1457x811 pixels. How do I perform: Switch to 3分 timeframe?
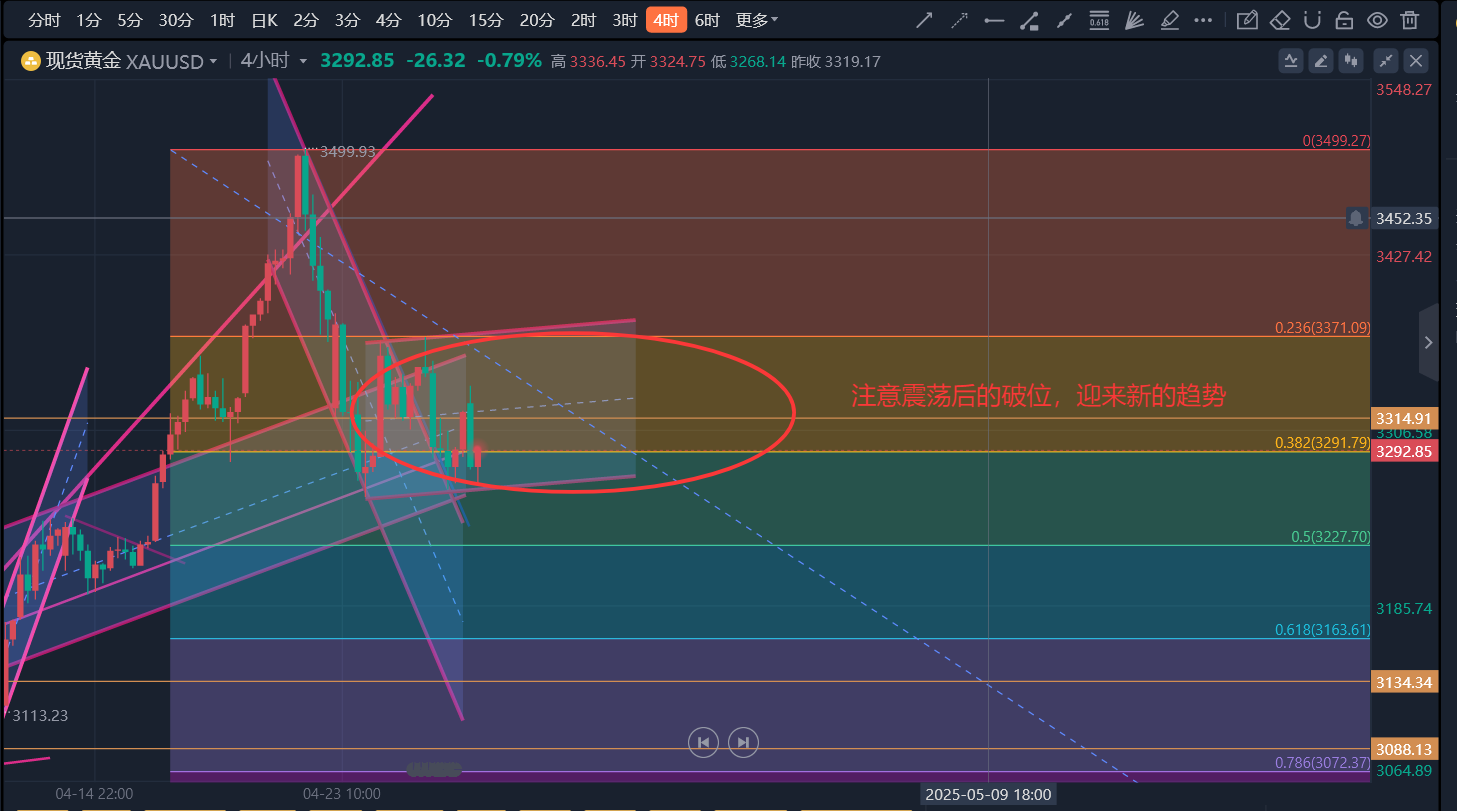(347, 20)
